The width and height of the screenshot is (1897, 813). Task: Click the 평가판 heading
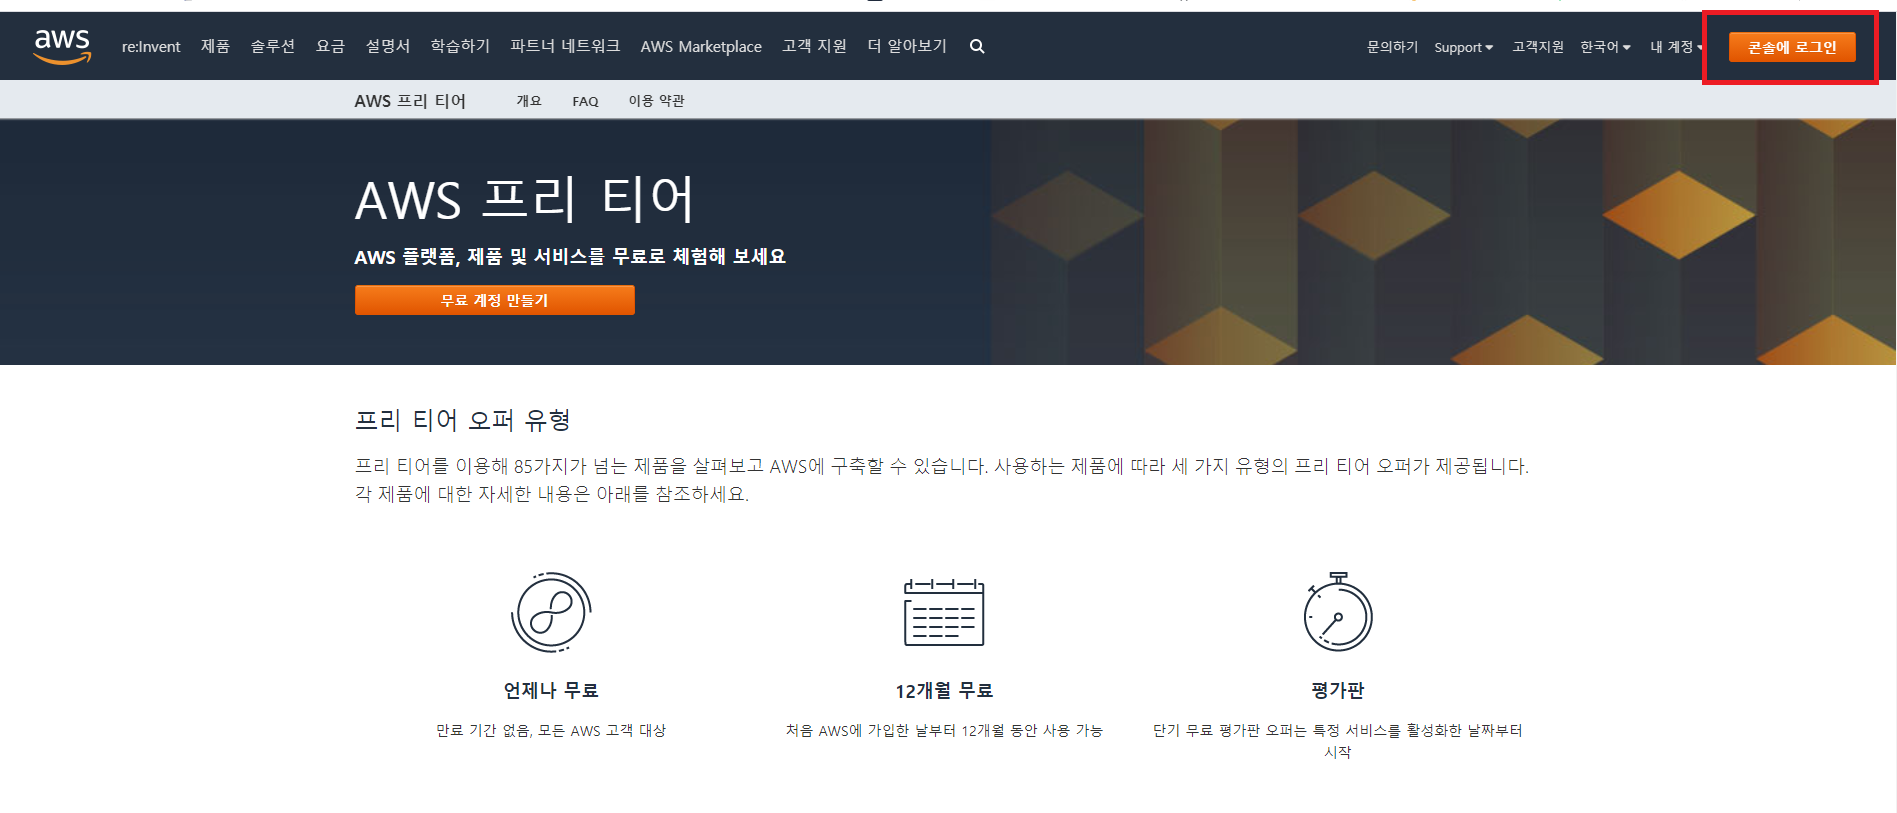pos(1338,690)
